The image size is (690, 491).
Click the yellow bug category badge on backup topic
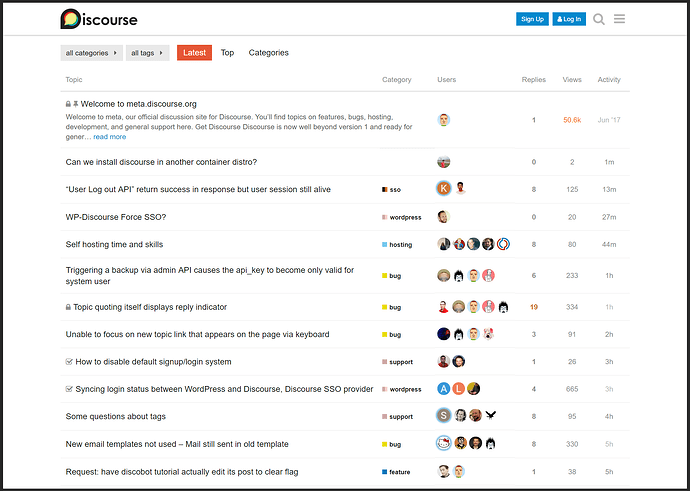(391, 276)
